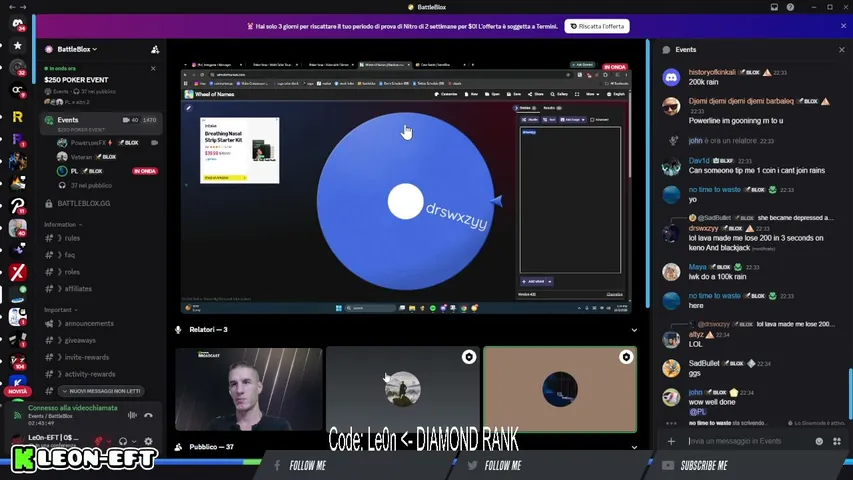Viewport: 853px width, 480px height.
Task: Click '37 nel pubblico' under PL
Action: pos(91,186)
